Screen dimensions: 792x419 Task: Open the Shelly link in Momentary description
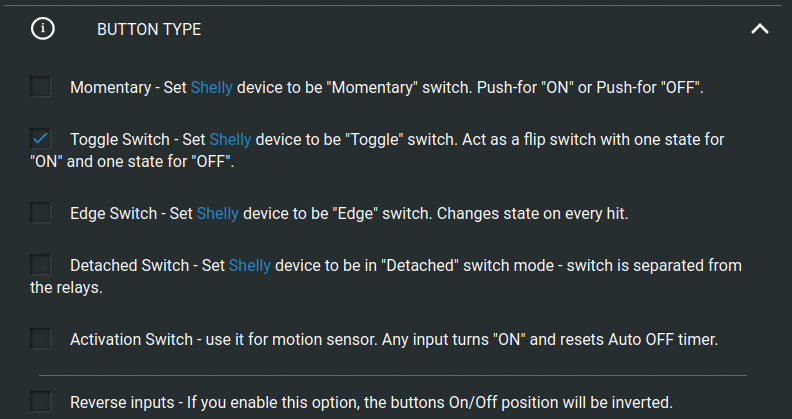pyautogui.click(x=212, y=88)
